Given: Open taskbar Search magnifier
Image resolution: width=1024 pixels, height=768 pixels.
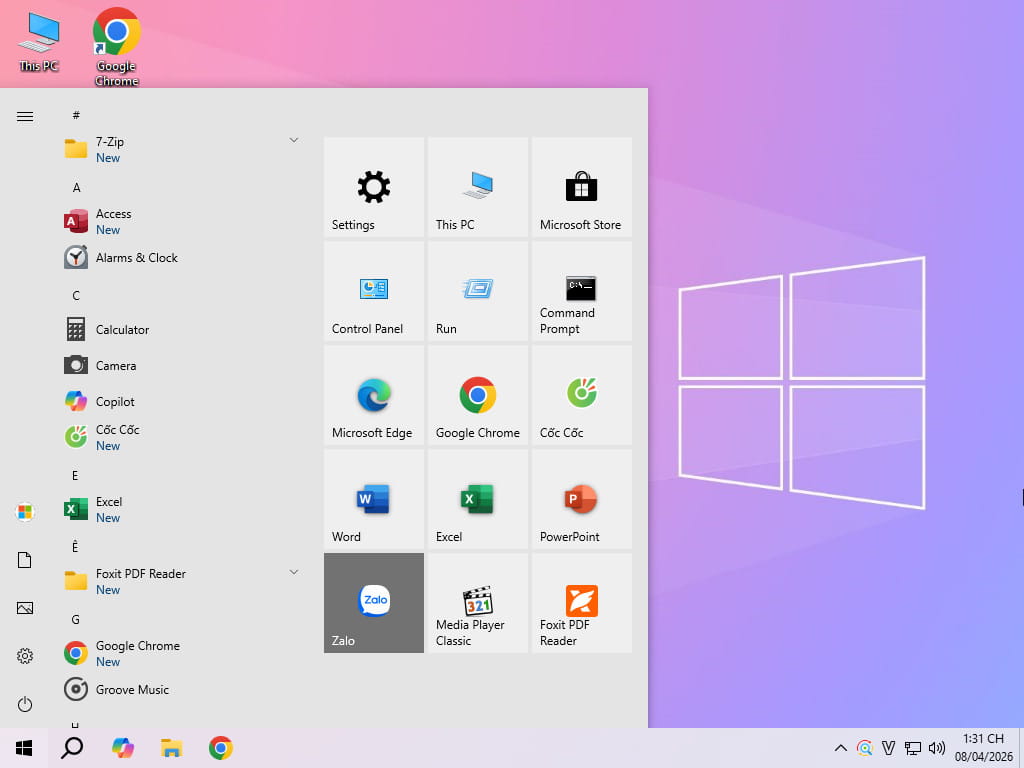Looking at the screenshot, I should pos(72,748).
